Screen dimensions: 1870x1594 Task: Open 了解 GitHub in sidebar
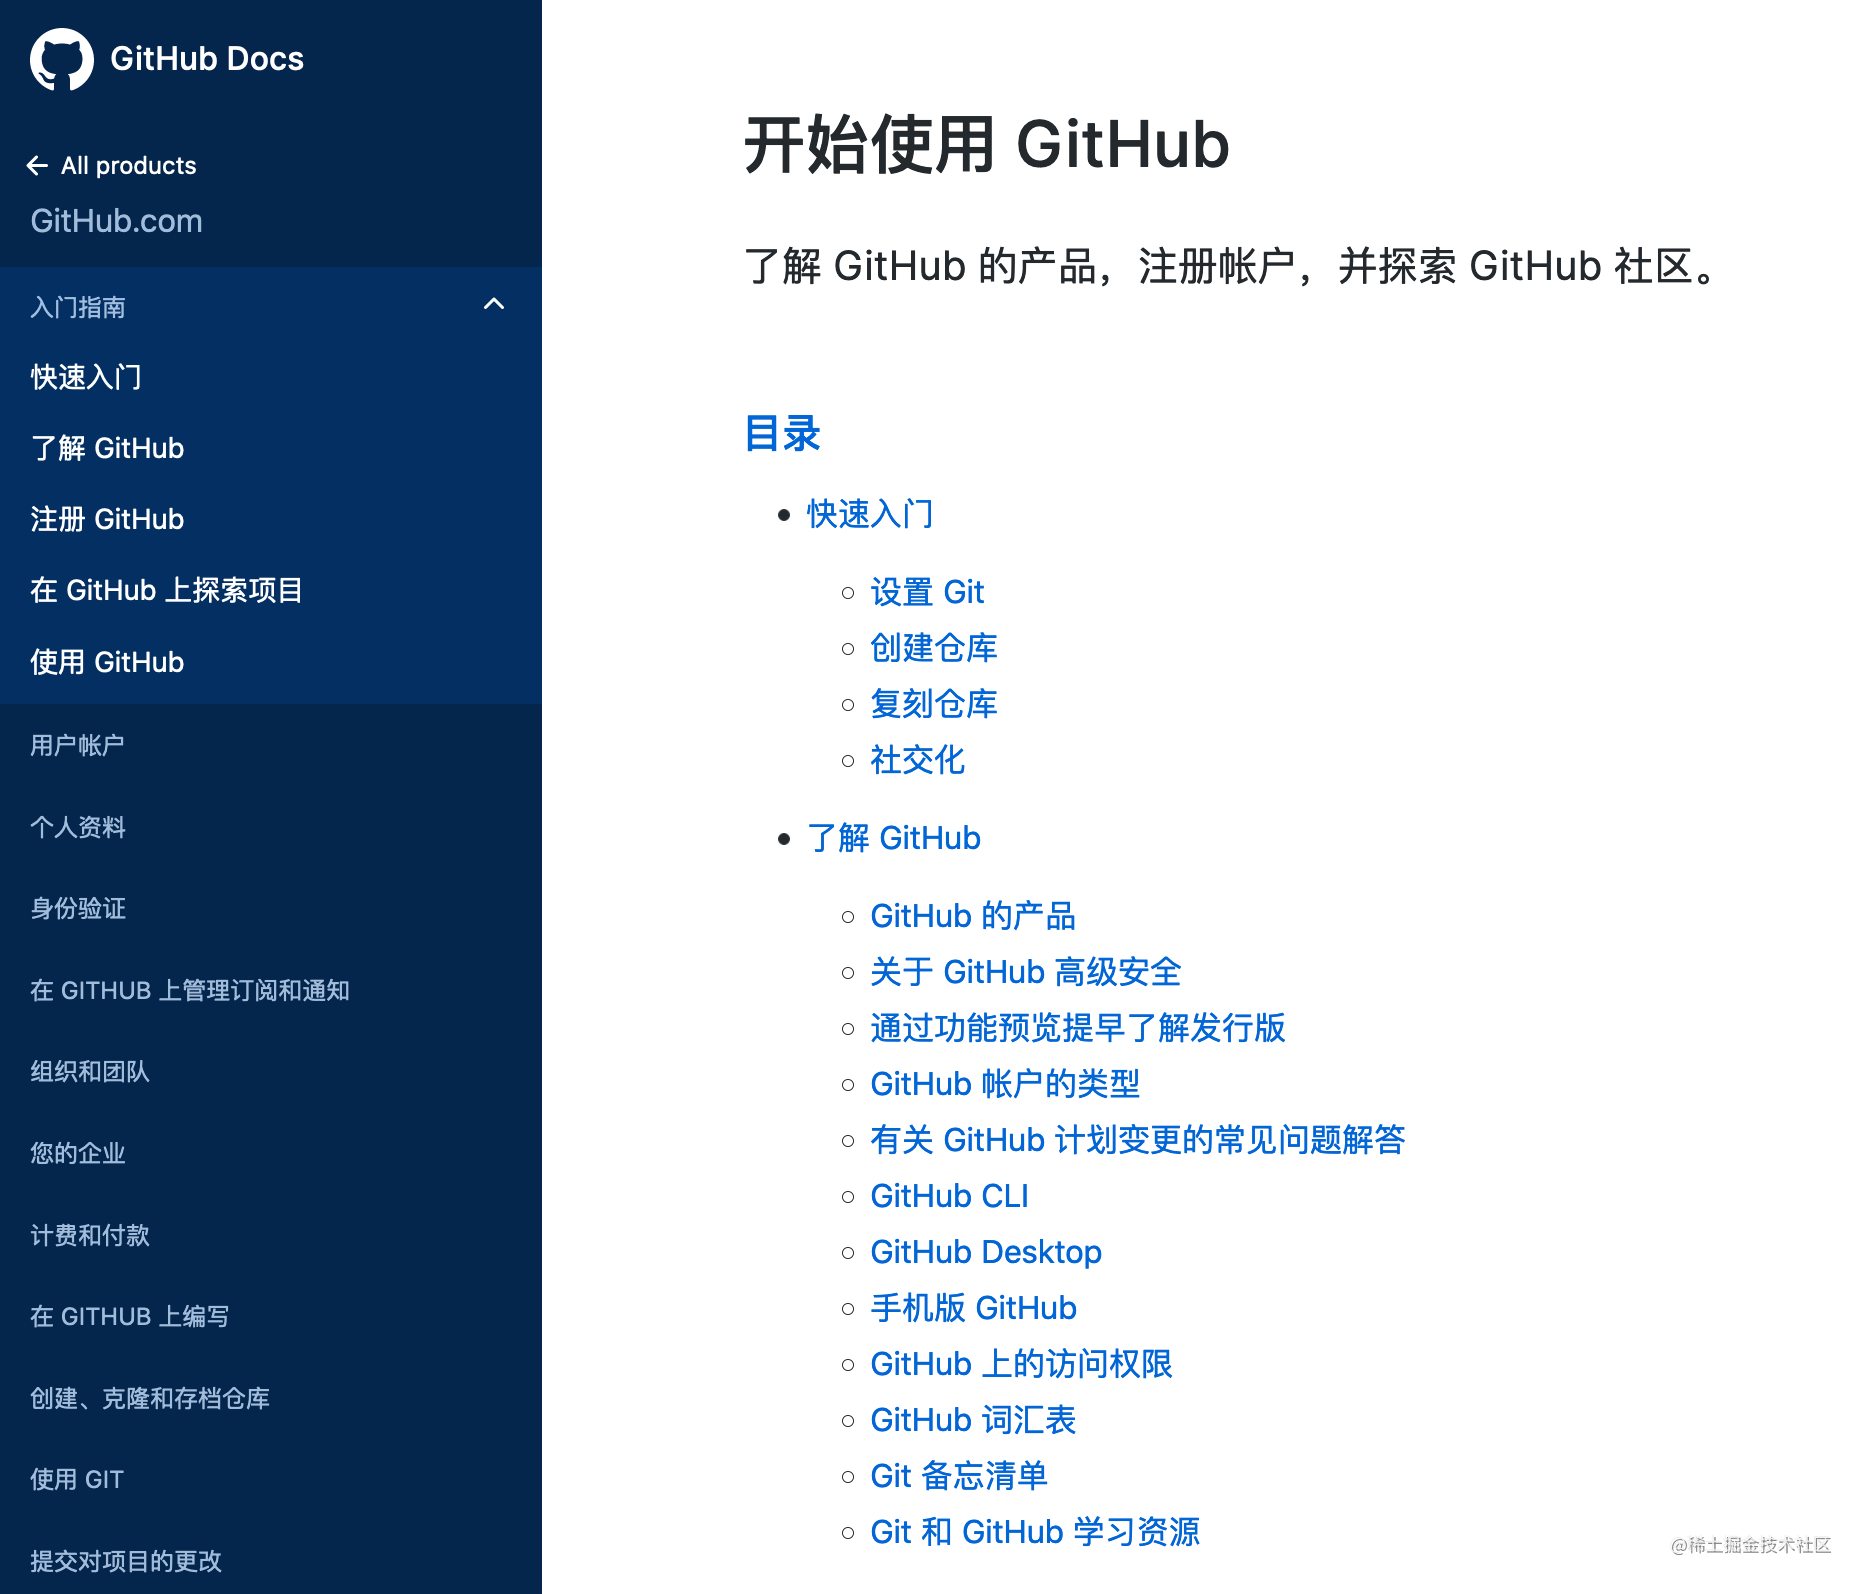tap(107, 448)
